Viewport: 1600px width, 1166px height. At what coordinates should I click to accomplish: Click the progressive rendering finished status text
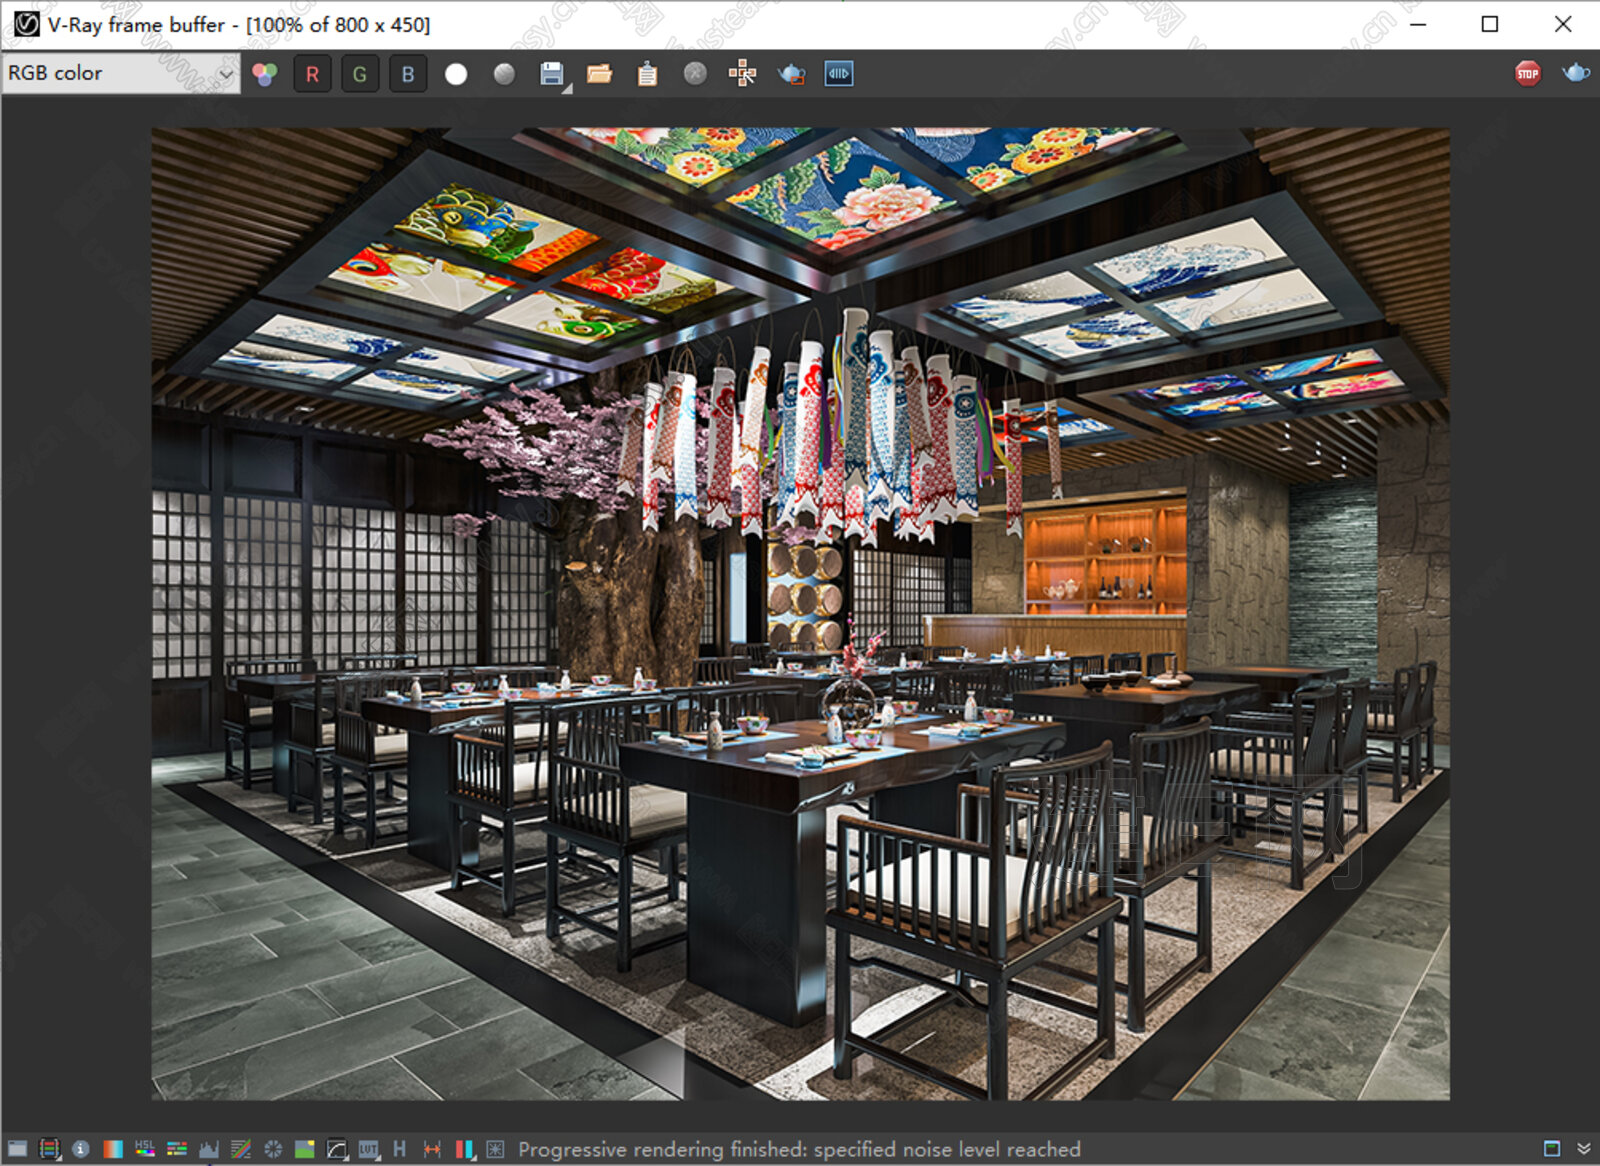pos(799,1149)
